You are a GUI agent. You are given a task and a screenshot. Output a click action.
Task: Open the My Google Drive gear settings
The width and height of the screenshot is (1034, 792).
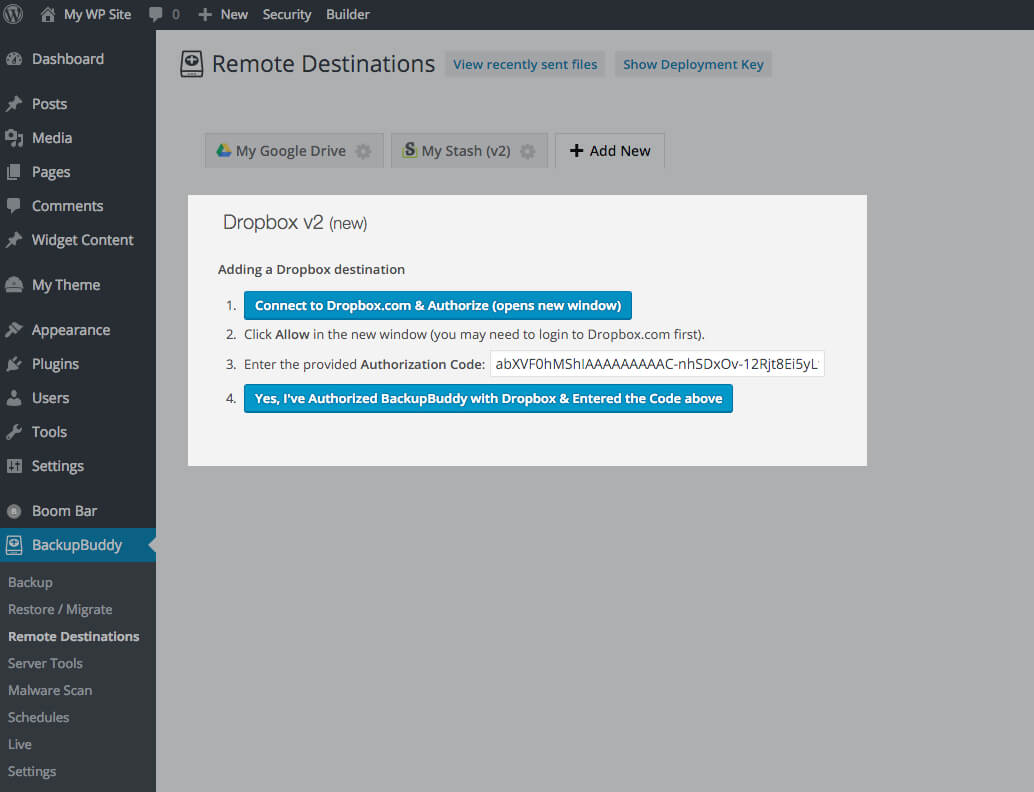[363, 151]
